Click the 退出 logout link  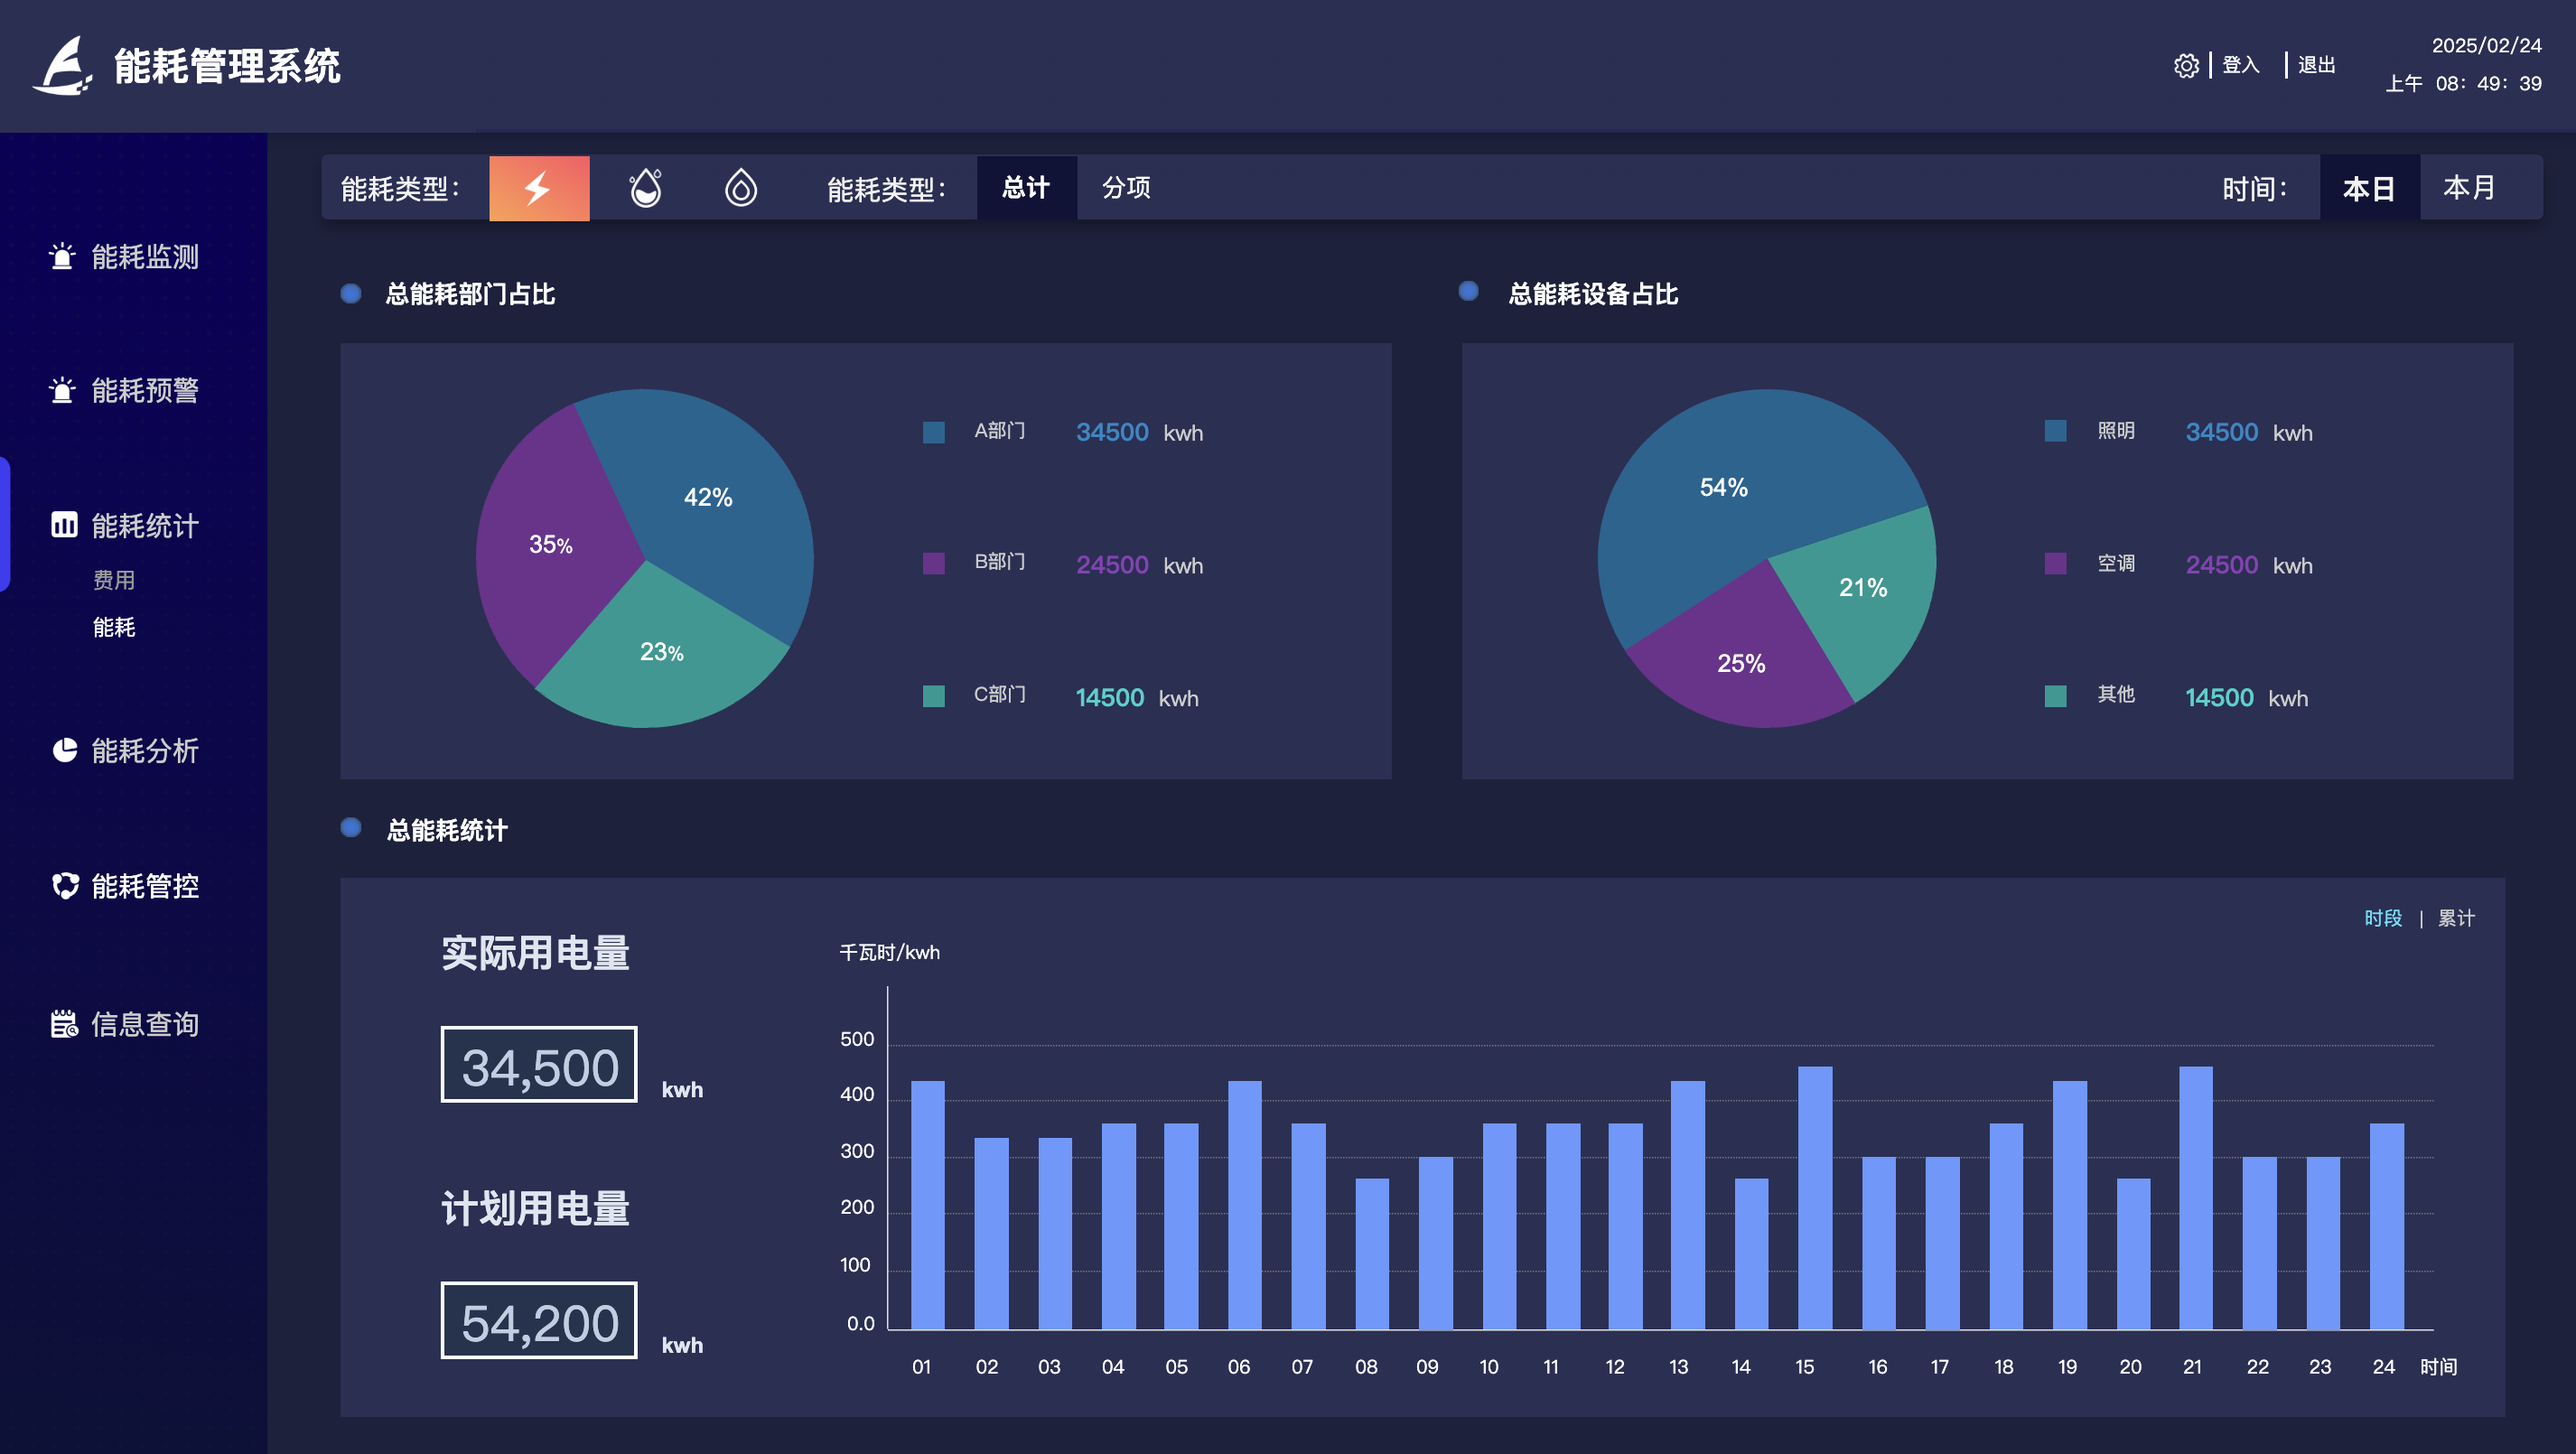click(2315, 66)
